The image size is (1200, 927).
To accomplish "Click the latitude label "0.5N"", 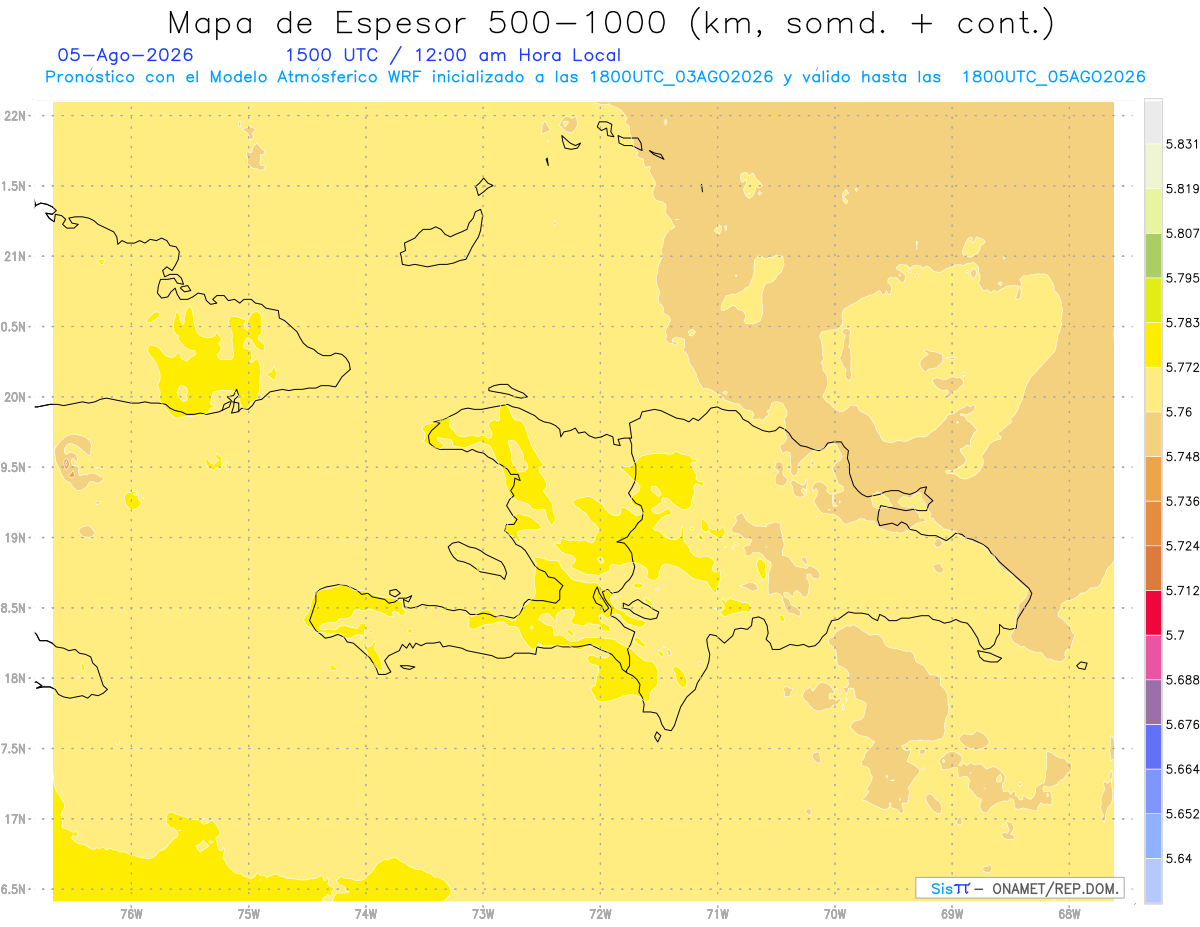I will coord(14,327).
